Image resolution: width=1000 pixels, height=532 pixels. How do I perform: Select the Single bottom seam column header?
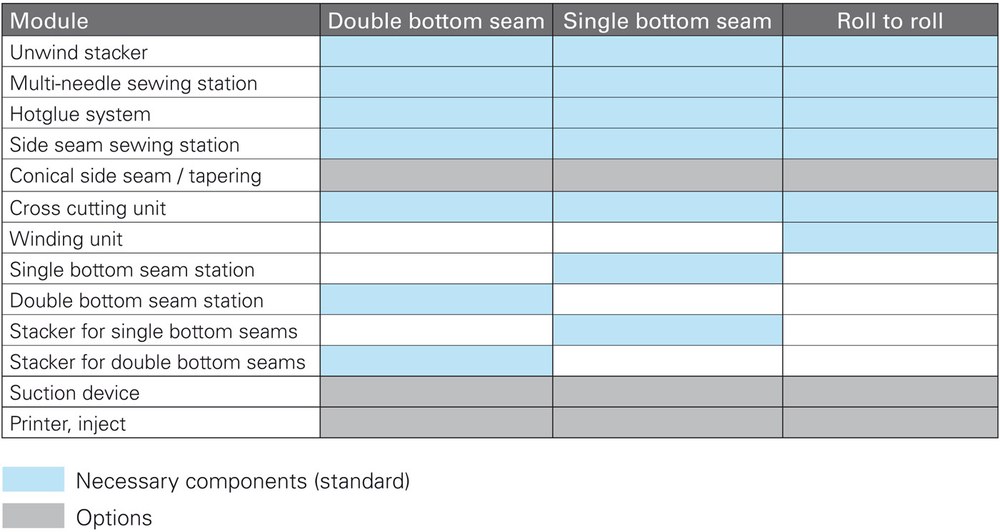[667, 20]
